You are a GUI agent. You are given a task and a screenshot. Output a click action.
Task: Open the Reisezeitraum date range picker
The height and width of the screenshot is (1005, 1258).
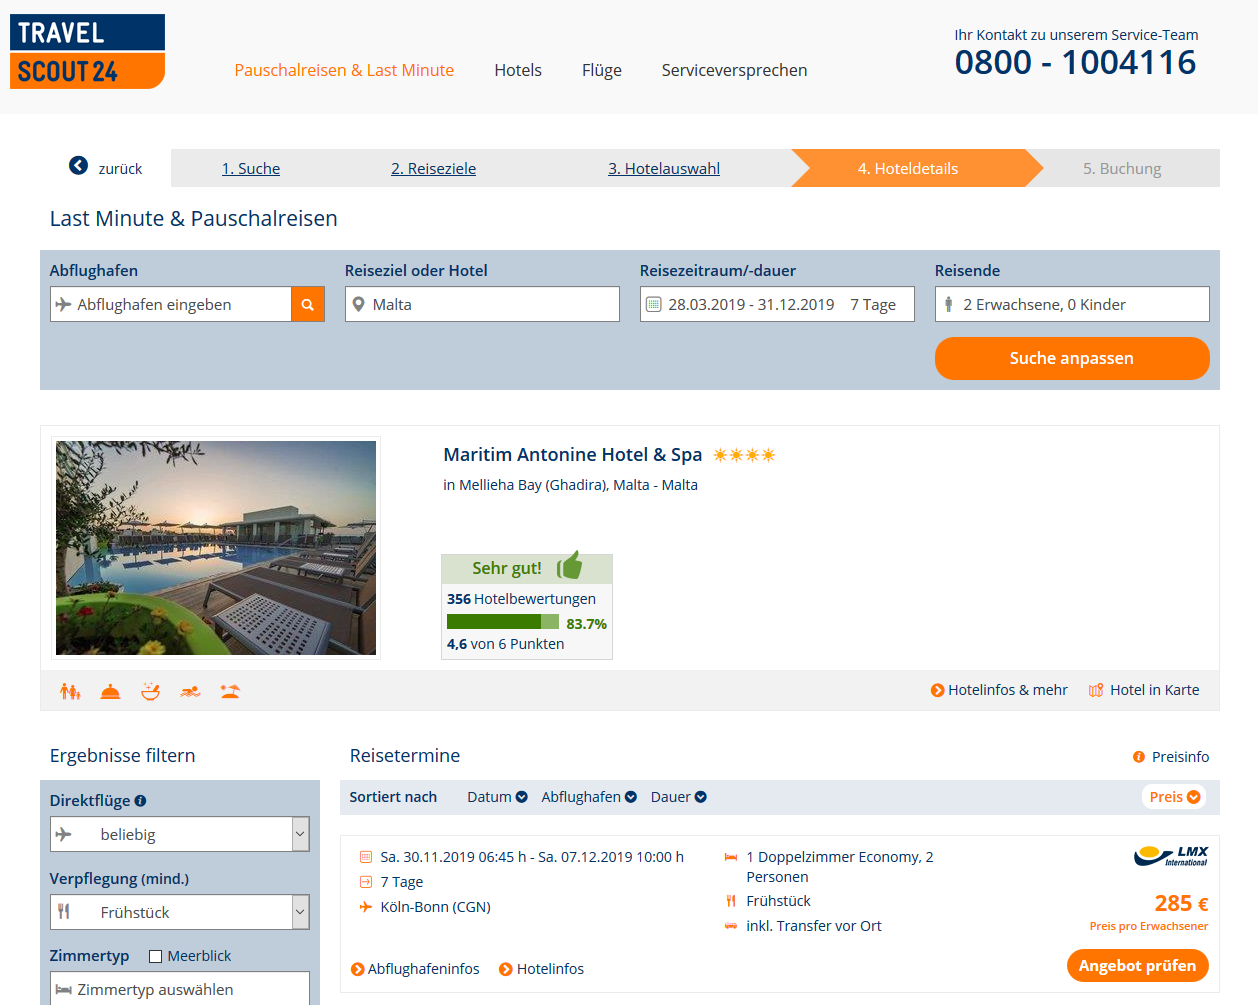[x=777, y=304]
